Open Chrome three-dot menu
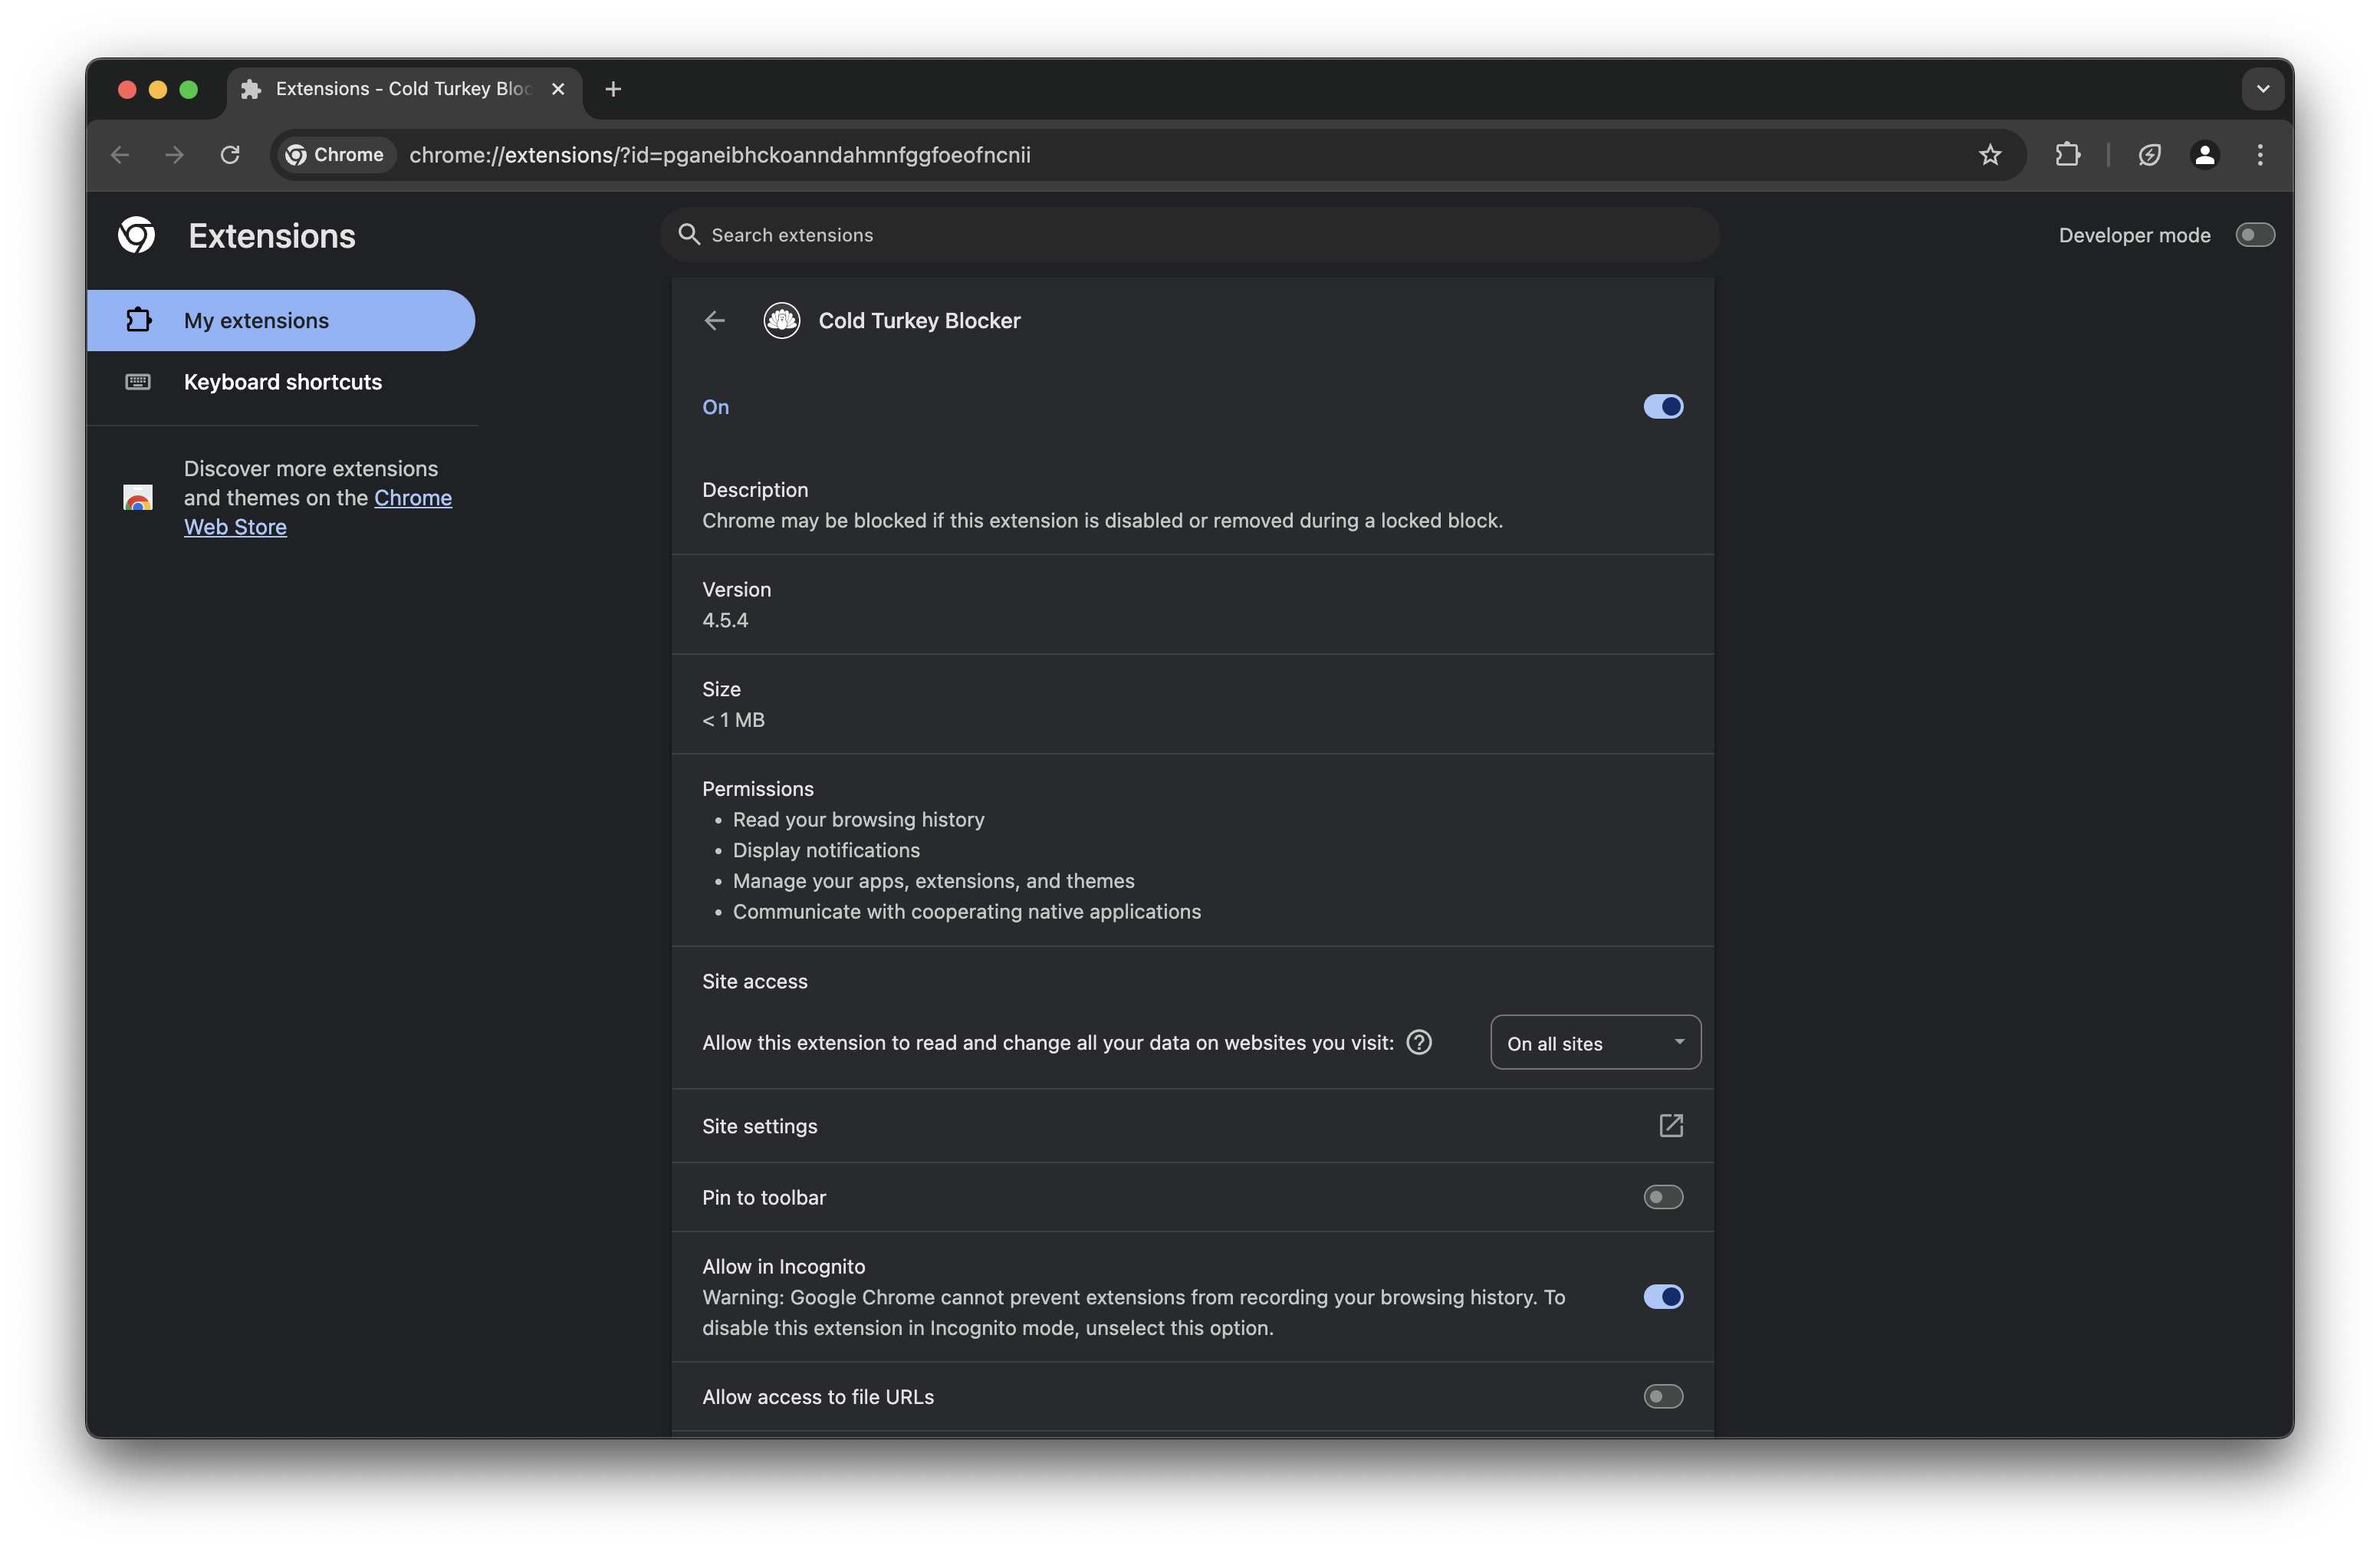The height and width of the screenshot is (1552, 2380). coord(2260,155)
